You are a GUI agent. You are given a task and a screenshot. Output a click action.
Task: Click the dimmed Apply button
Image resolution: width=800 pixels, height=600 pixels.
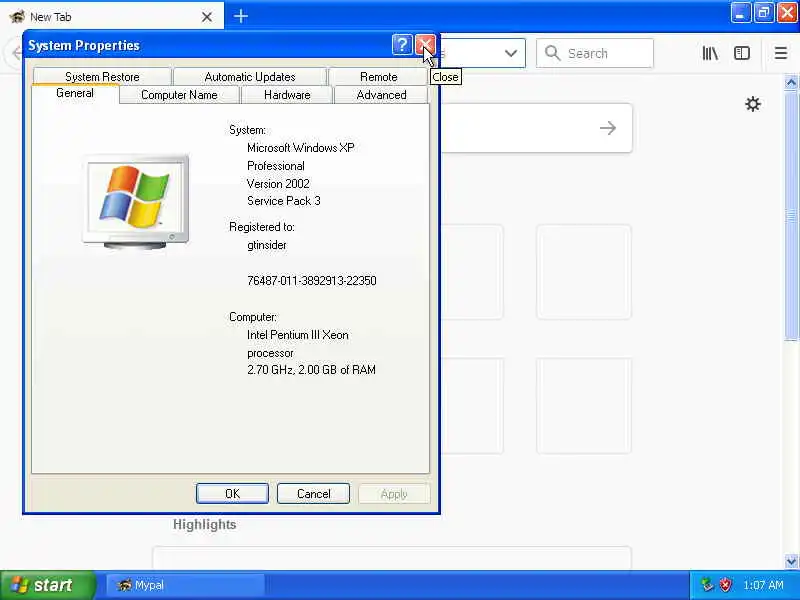point(394,493)
